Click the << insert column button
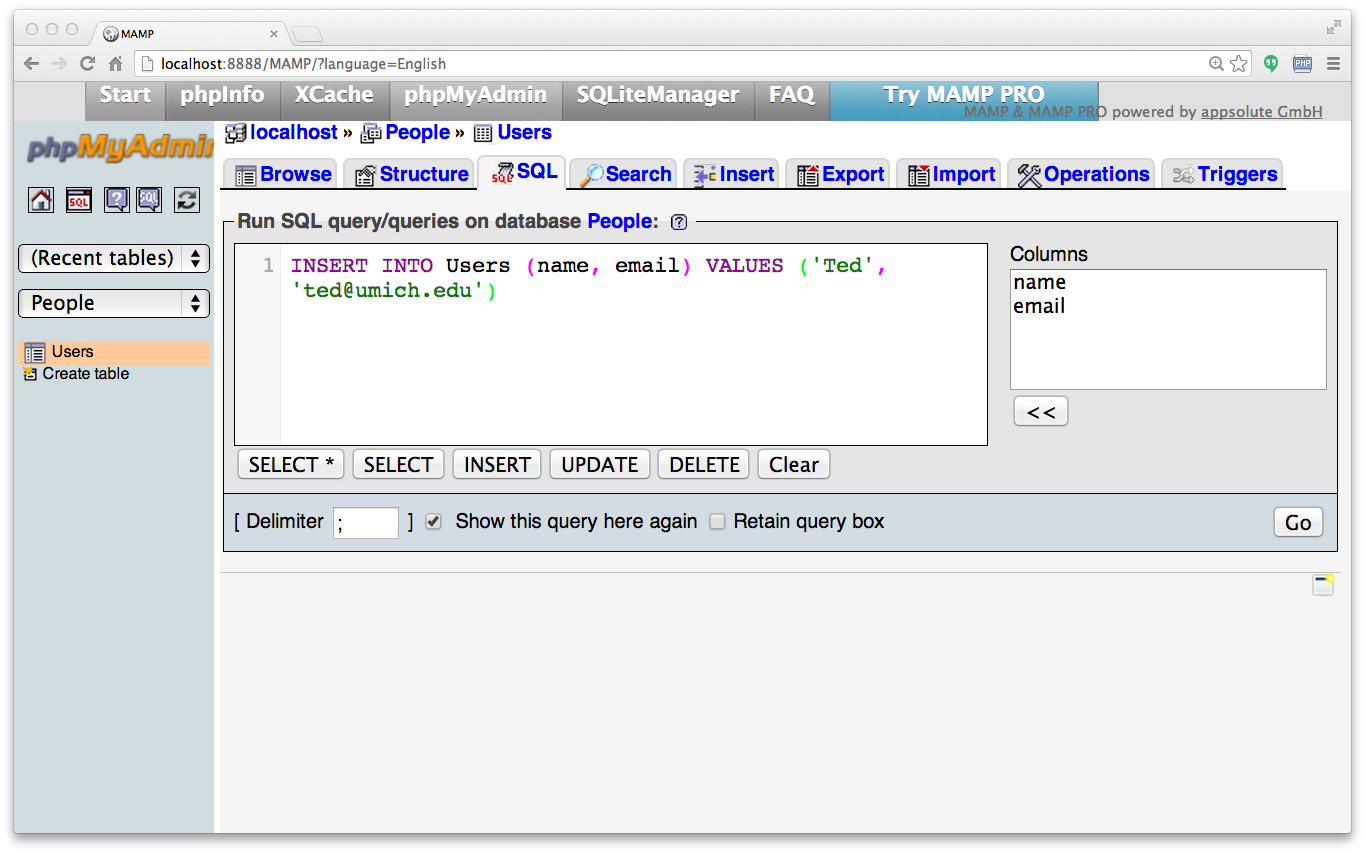Viewport: 1365px width, 853px height. [1041, 412]
